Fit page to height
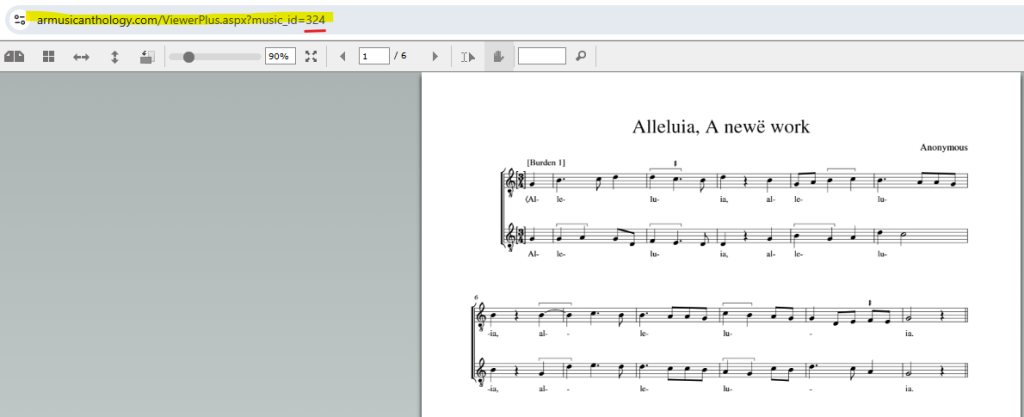1024x417 pixels. pyautogui.click(x=114, y=57)
